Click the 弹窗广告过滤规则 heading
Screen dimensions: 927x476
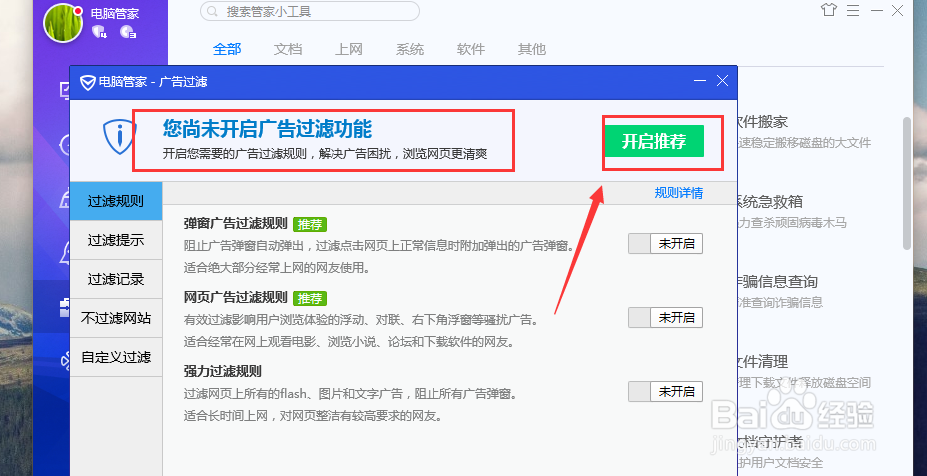click(x=235, y=224)
